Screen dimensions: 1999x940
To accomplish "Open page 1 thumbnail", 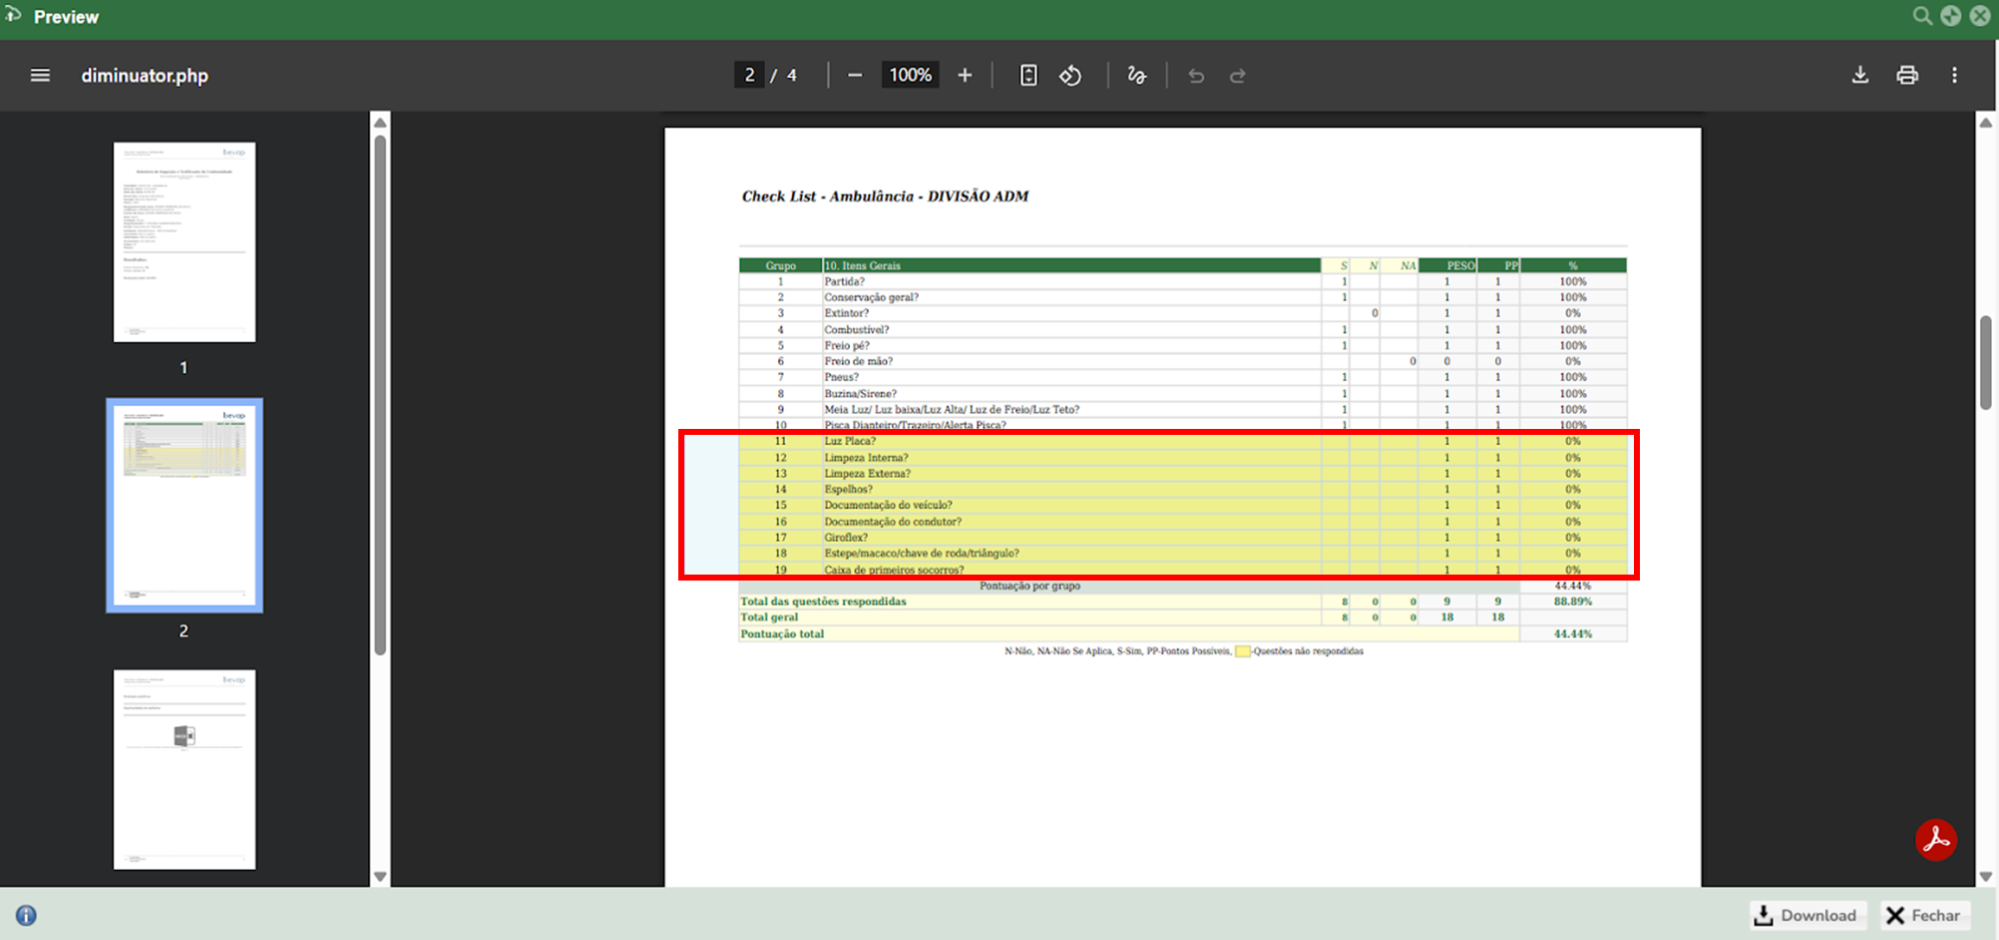I will 184,242.
